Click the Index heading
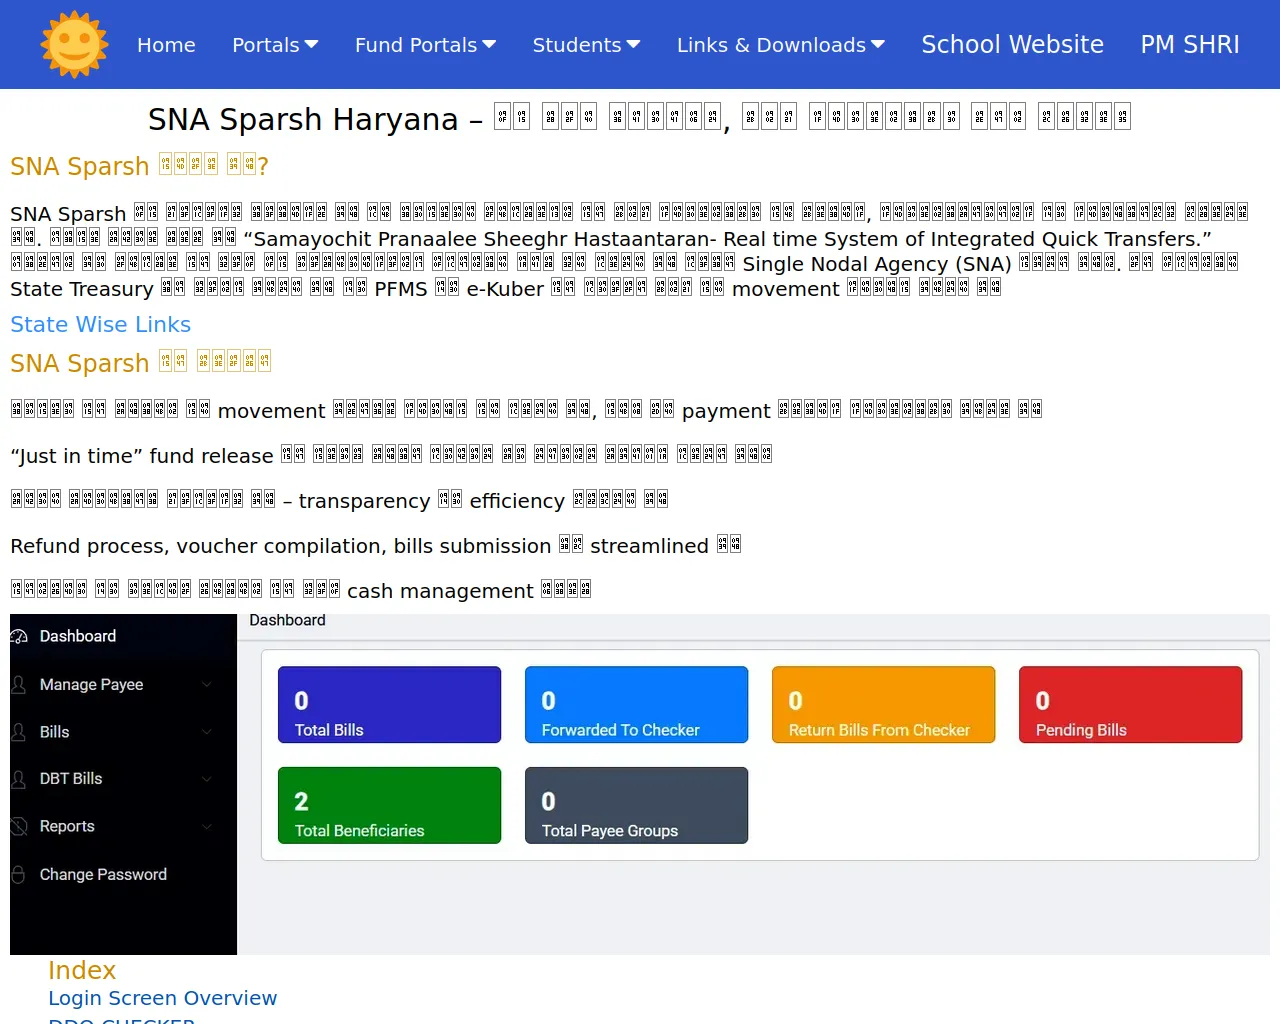The height and width of the screenshot is (1024, 1280). (x=82, y=970)
